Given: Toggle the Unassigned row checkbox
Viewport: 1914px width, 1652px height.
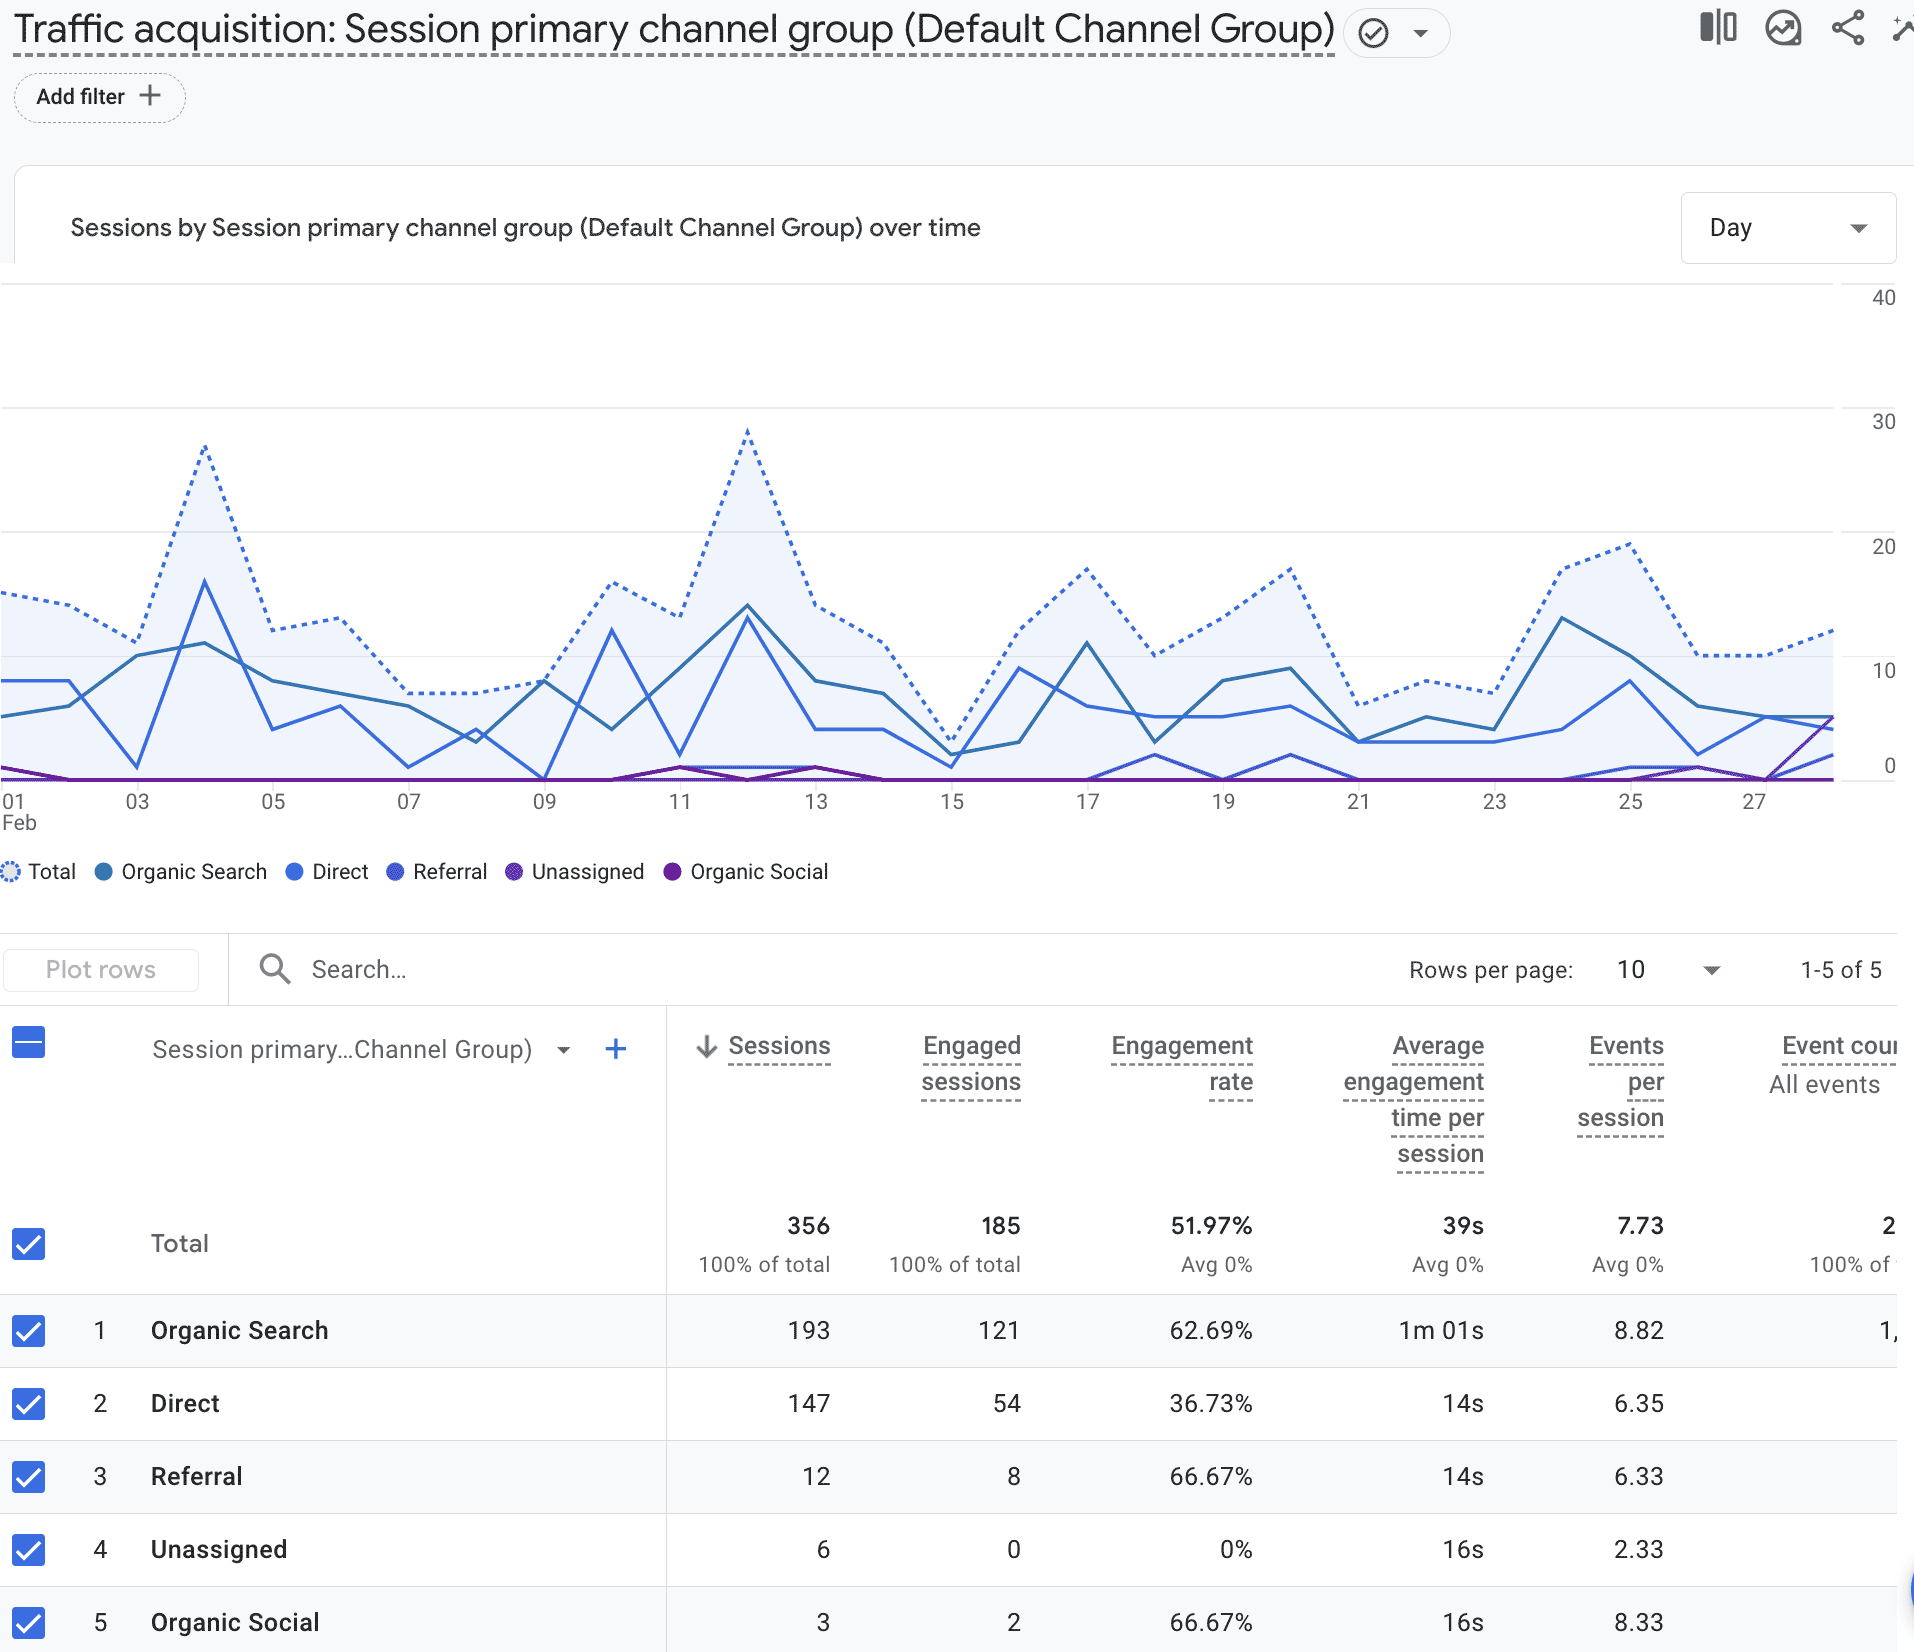Looking at the screenshot, I should point(29,1550).
